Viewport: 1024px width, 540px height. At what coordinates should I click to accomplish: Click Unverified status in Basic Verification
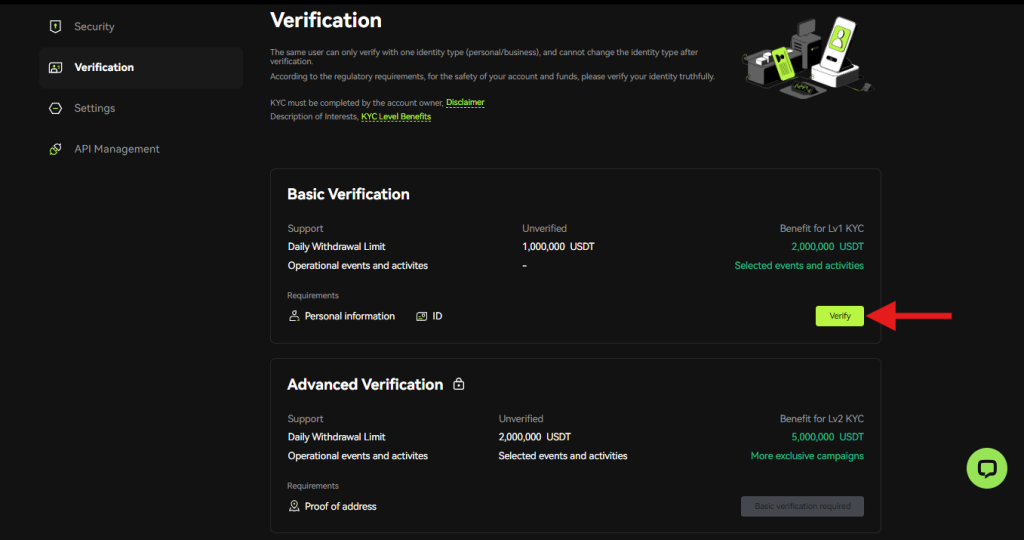[544, 229]
